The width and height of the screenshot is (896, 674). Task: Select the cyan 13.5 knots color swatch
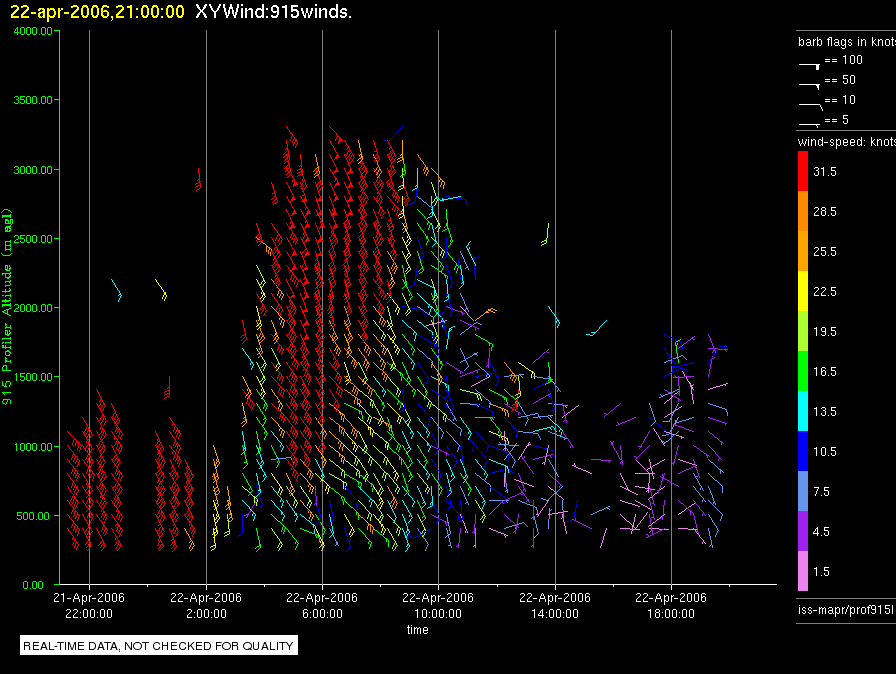coord(803,411)
